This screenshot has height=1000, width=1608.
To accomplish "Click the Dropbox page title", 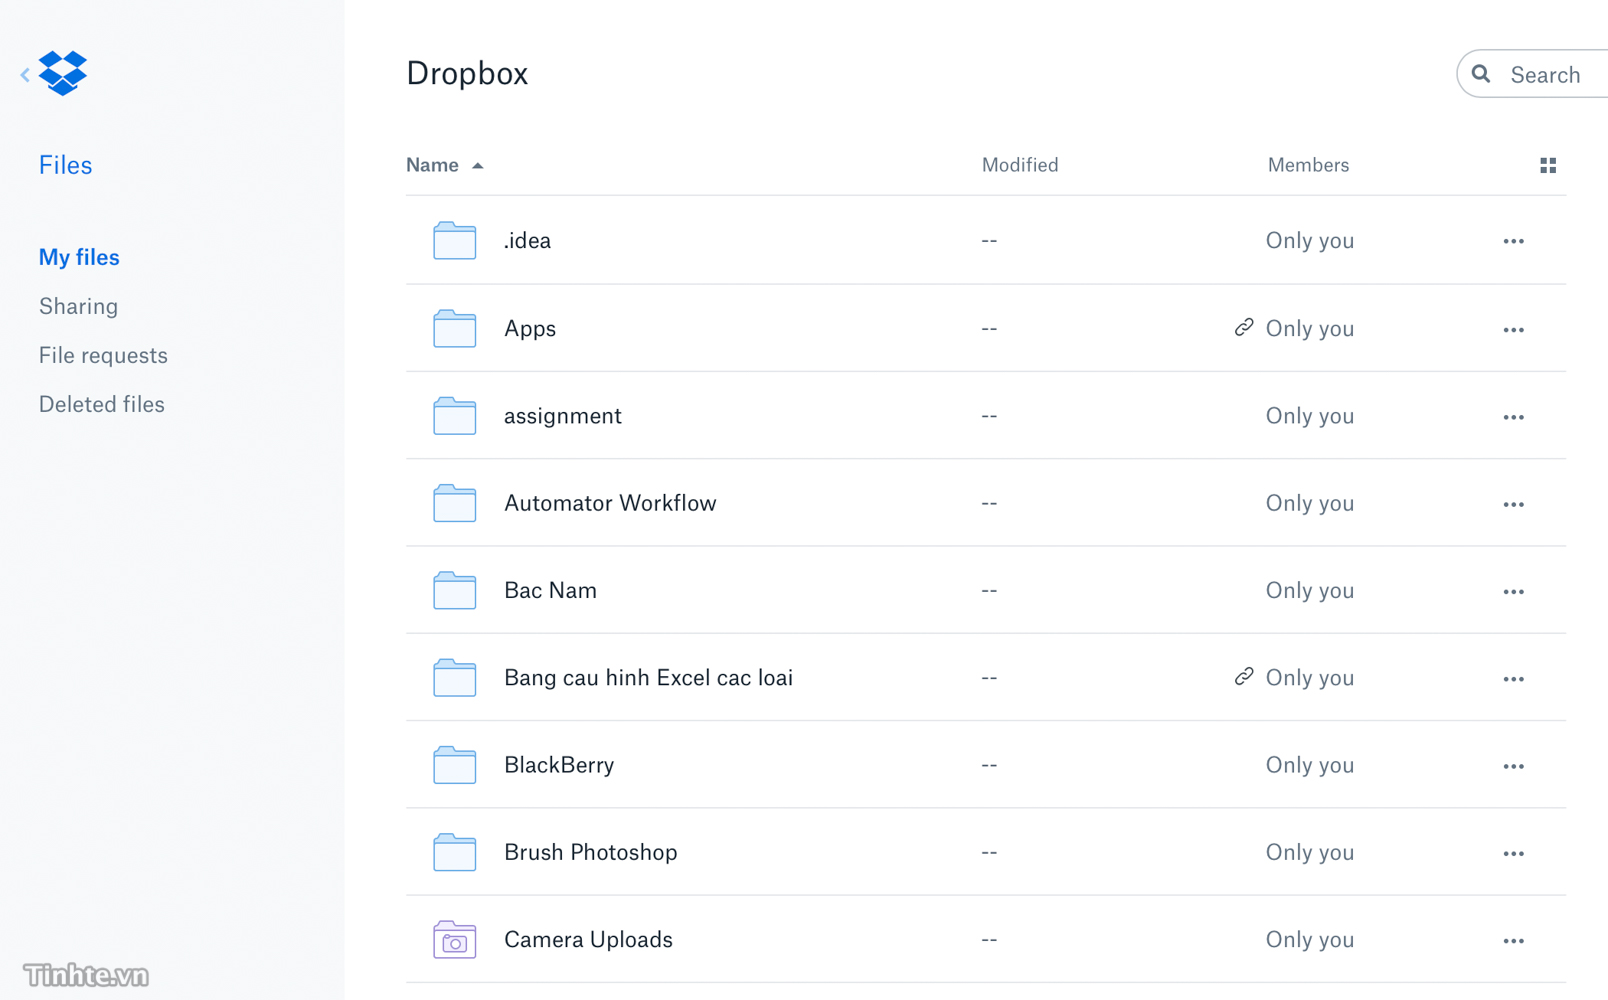I will coord(467,73).
